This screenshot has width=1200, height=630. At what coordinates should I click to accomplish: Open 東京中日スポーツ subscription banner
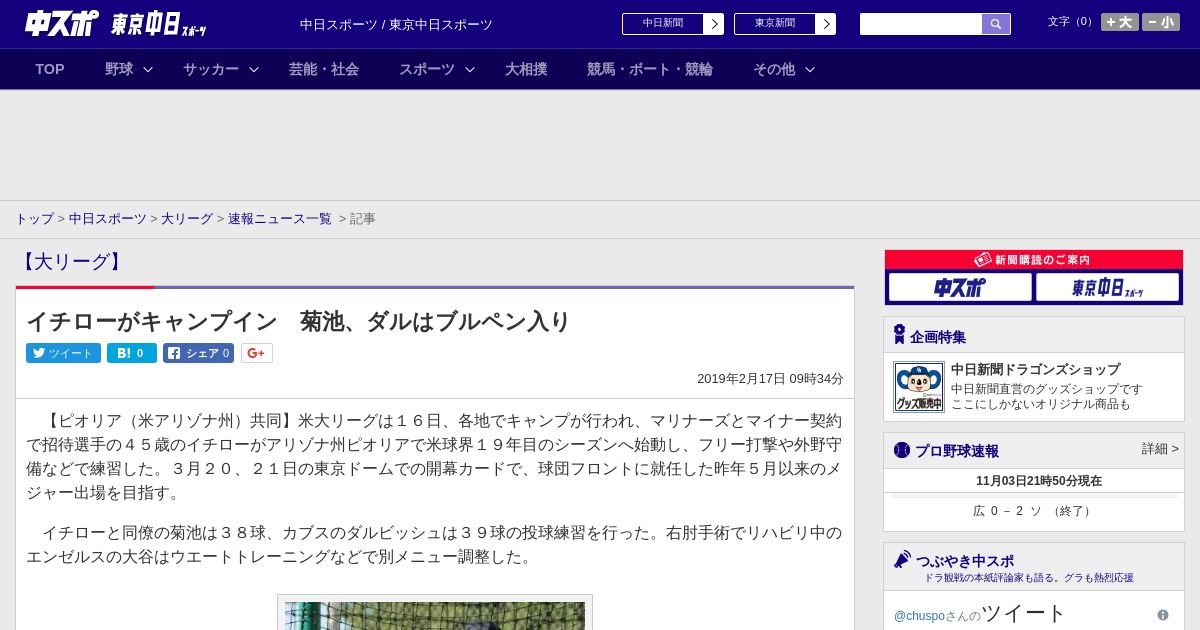click(x=1108, y=287)
